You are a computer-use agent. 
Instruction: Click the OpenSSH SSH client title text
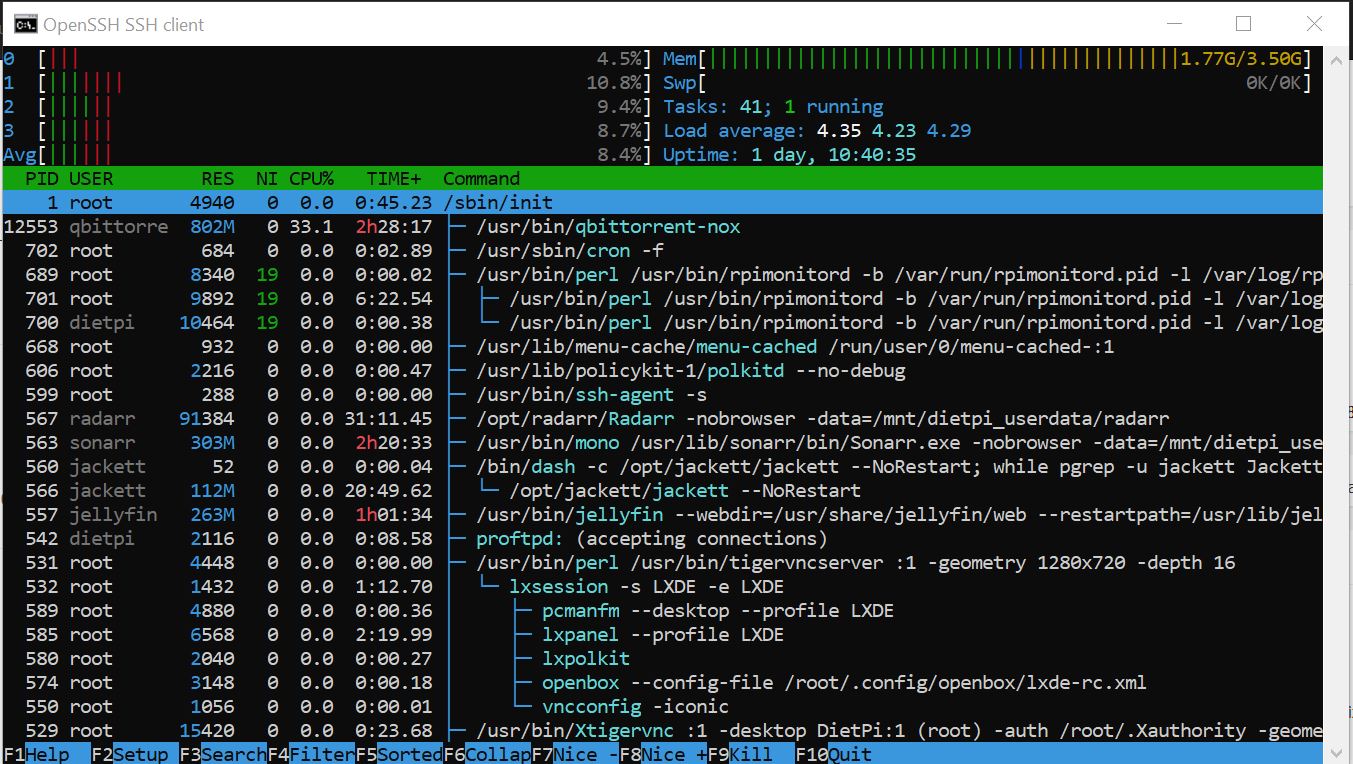tap(124, 24)
